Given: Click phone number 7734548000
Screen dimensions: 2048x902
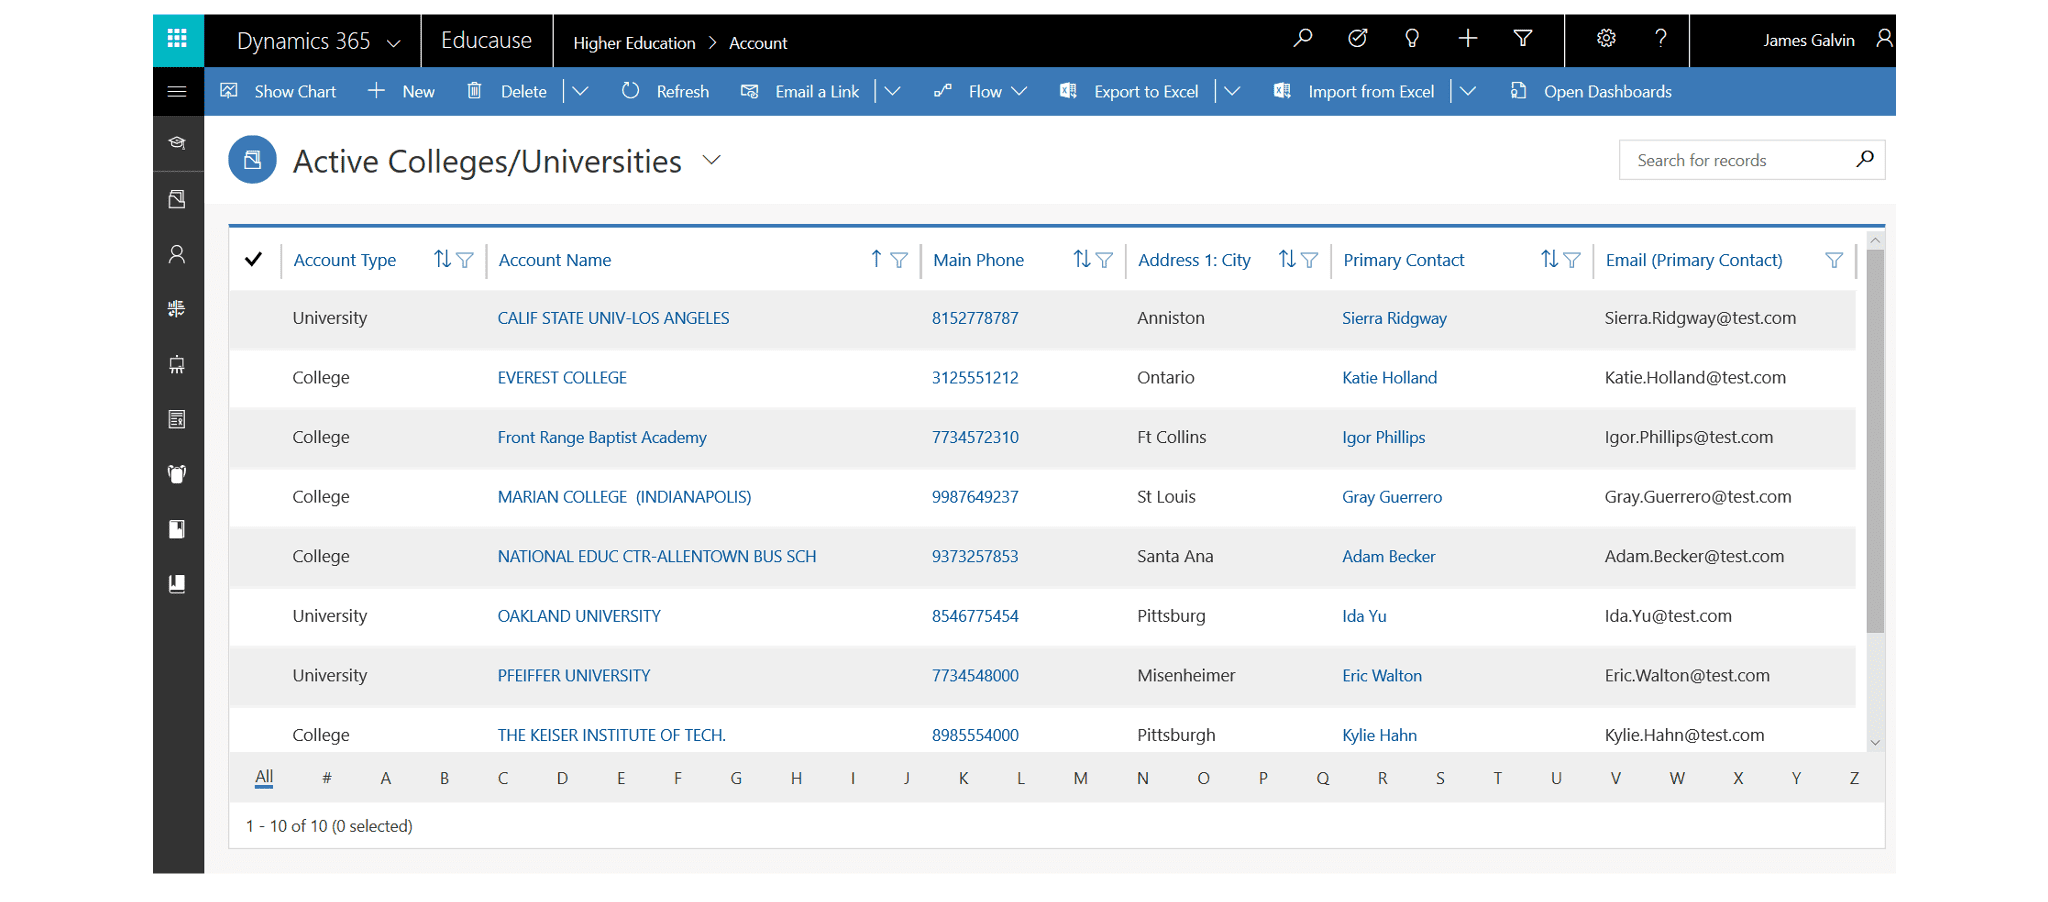Looking at the screenshot, I should (x=975, y=675).
